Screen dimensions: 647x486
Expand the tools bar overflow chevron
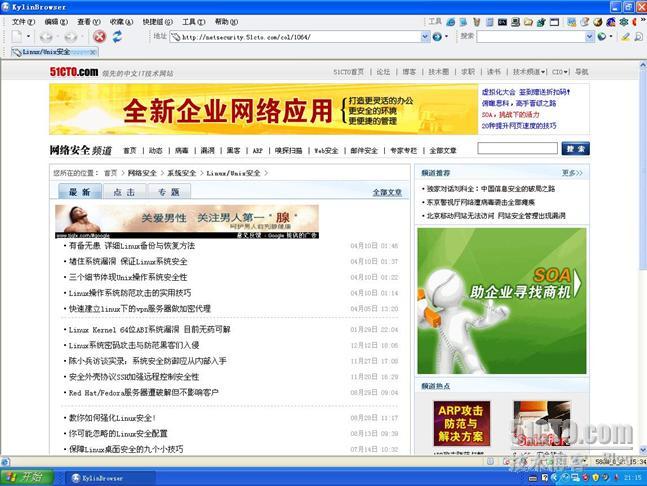[x=643, y=21]
